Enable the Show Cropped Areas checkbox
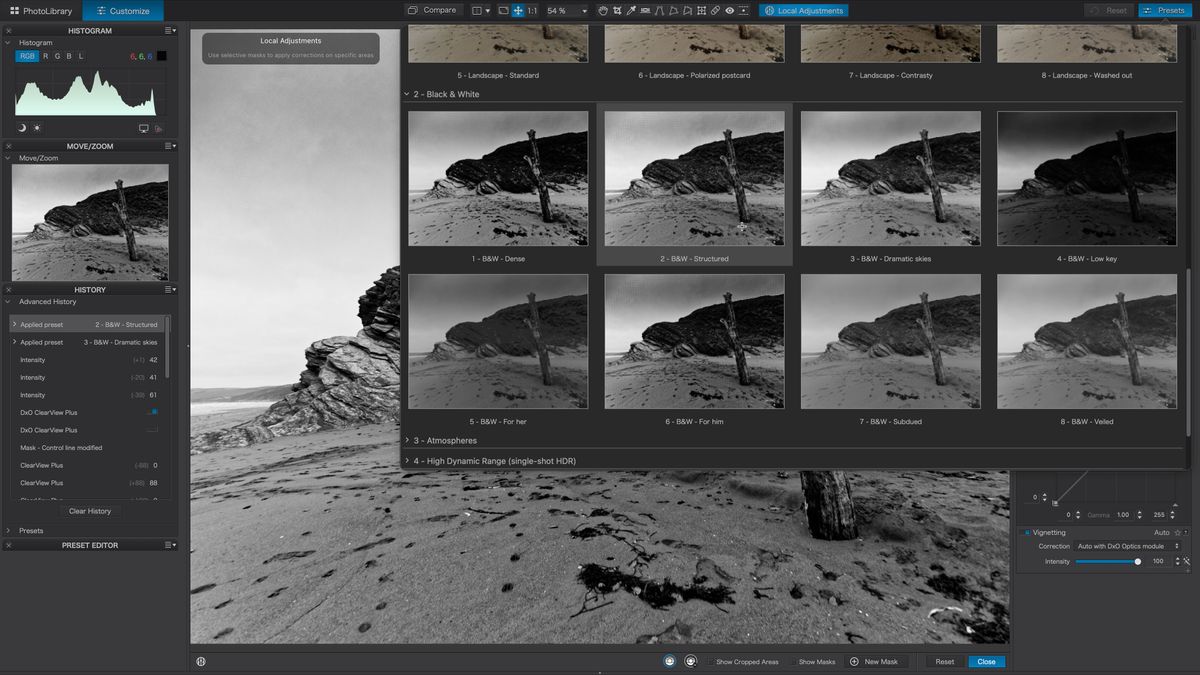The image size is (1200, 675). tap(709, 661)
